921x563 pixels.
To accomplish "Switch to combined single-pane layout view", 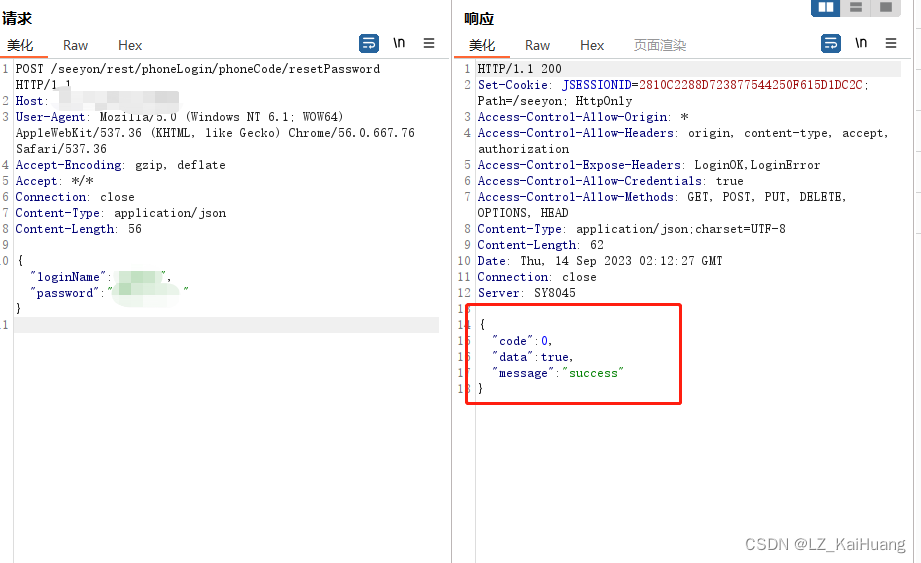I will coord(886,8).
